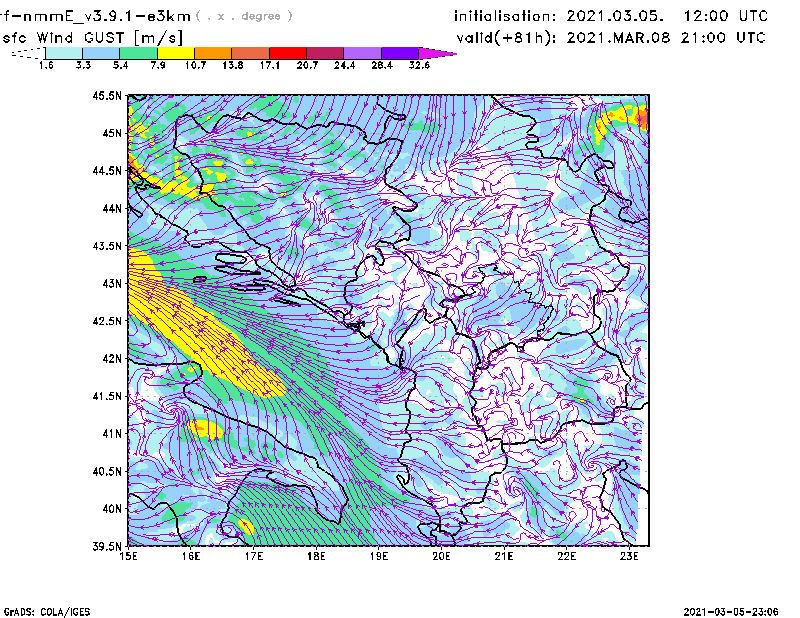Screen dimensions: 800x618
Task: Click the 18E longitude label
Action: pyautogui.click(x=316, y=556)
